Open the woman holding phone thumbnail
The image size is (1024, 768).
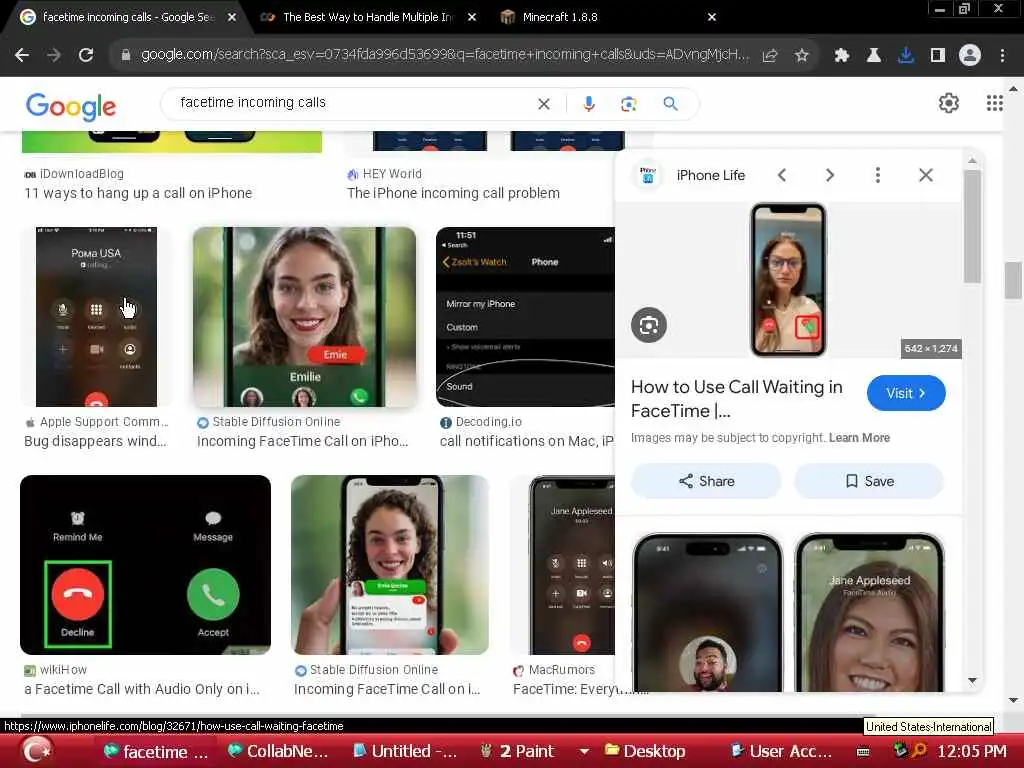[x=390, y=565]
